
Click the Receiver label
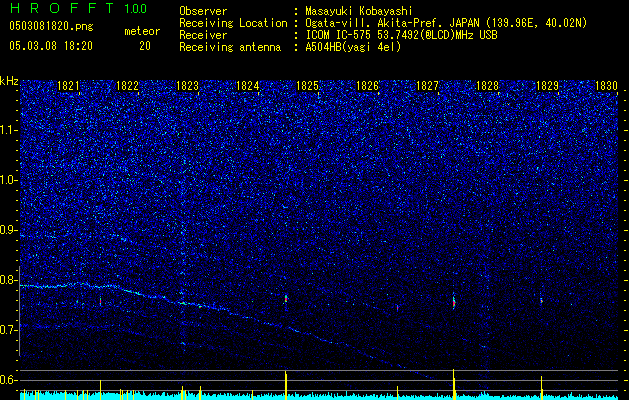[203, 35]
